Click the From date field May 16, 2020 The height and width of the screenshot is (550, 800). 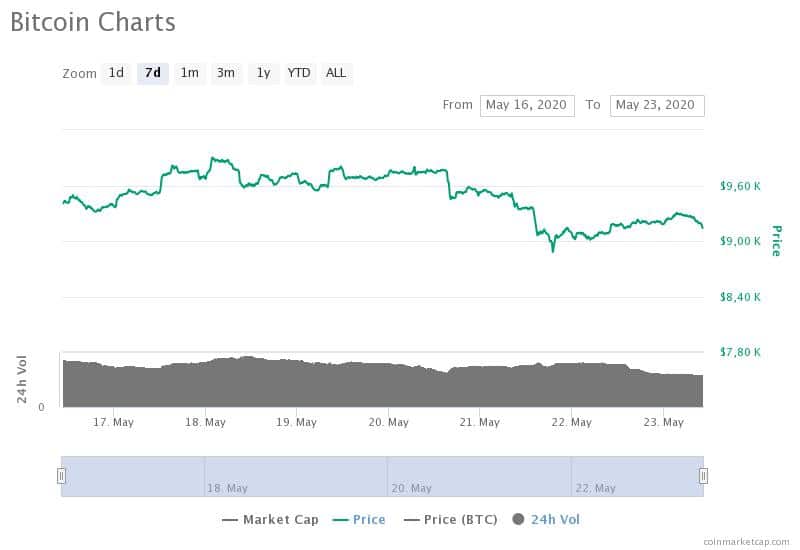(x=527, y=106)
